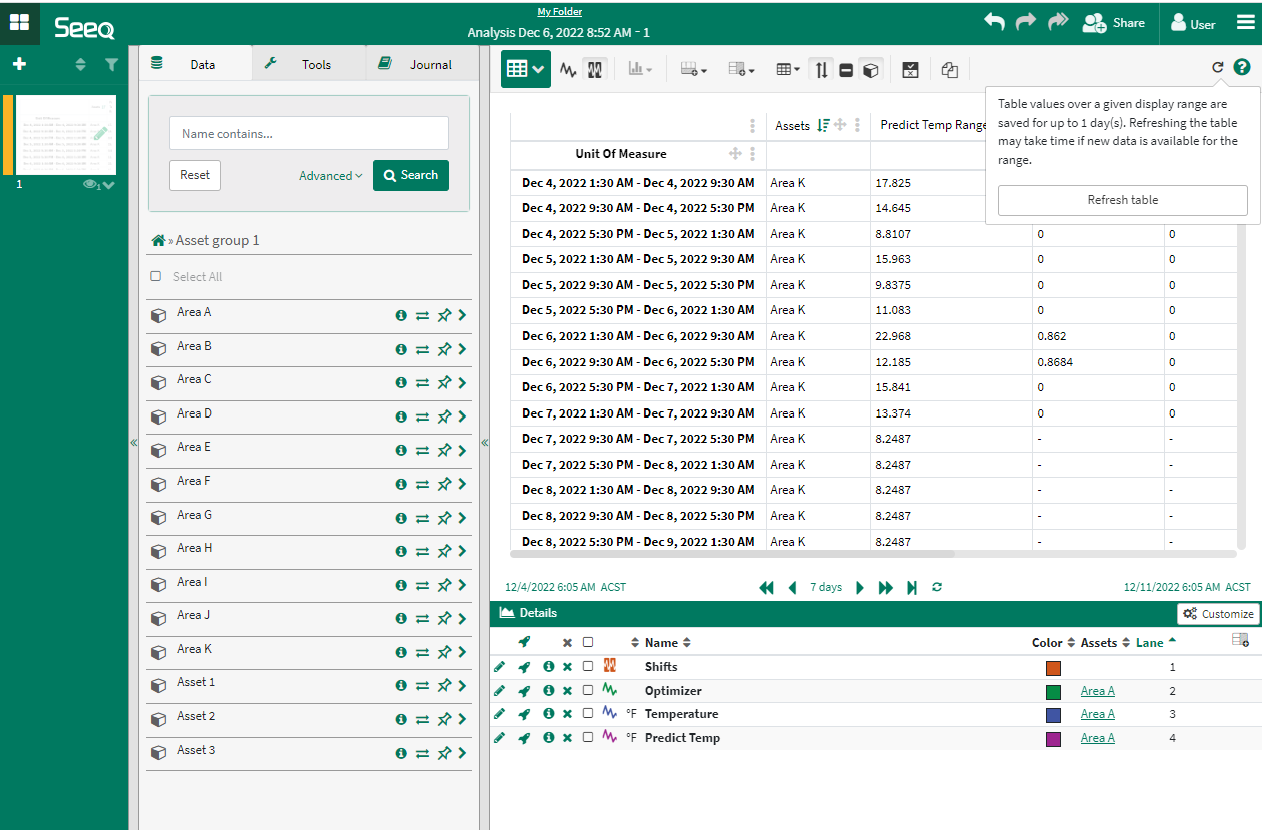Open info icon for Area C
Screen dimensions: 1262x830
[x=401, y=382]
